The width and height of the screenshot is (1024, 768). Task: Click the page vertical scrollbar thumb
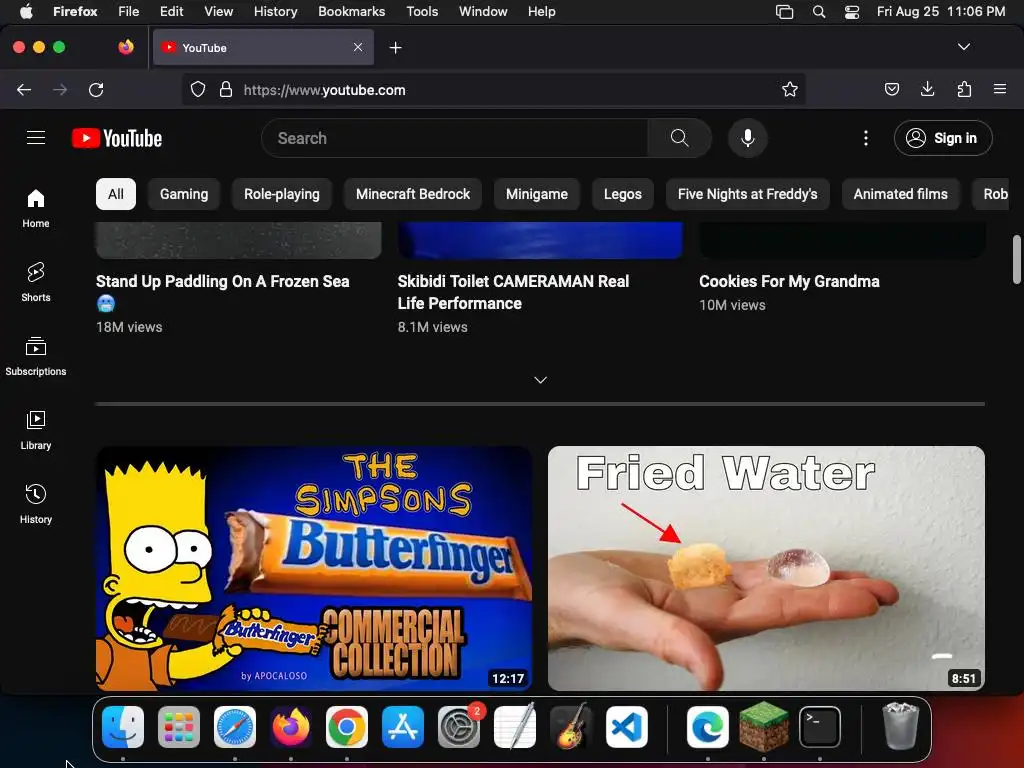(x=1016, y=259)
